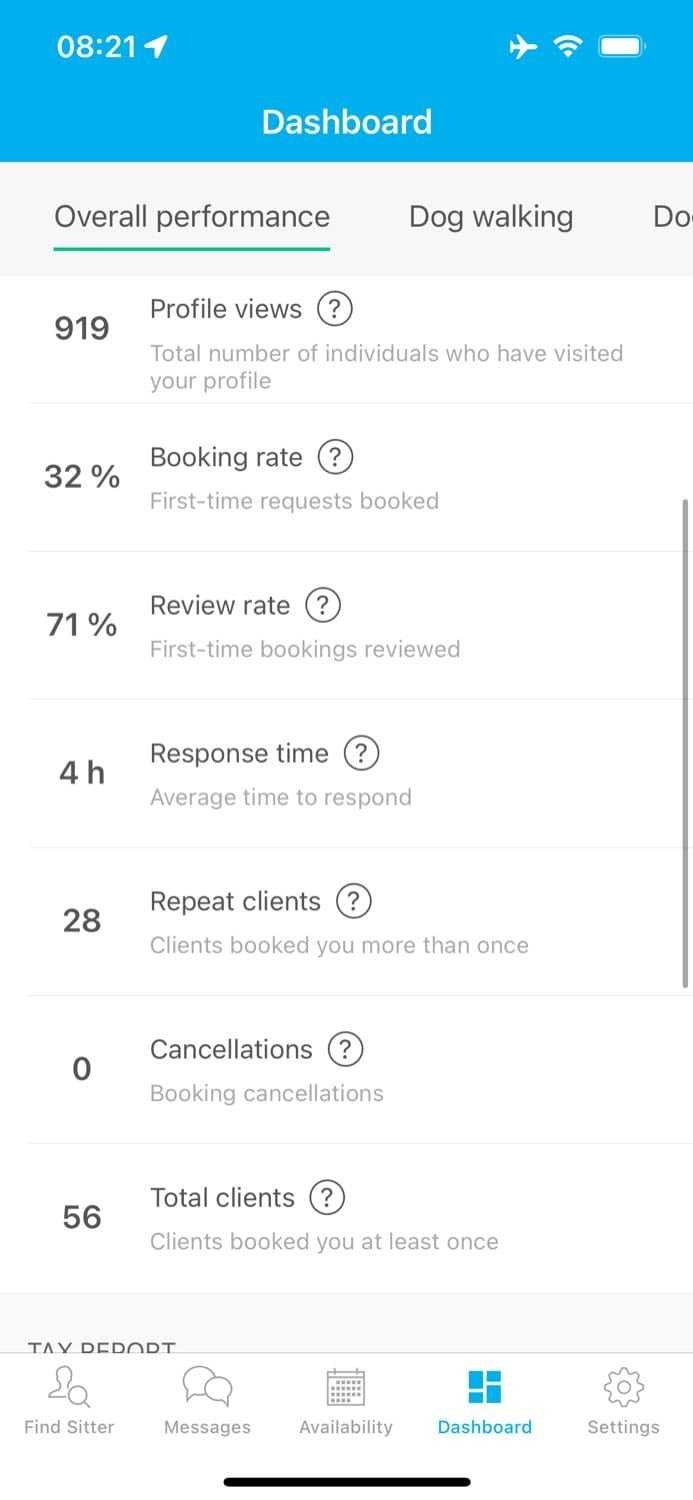This screenshot has width=693, height=1500.
Task: Tap the 919 profile views value
Action: click(82, 329)
